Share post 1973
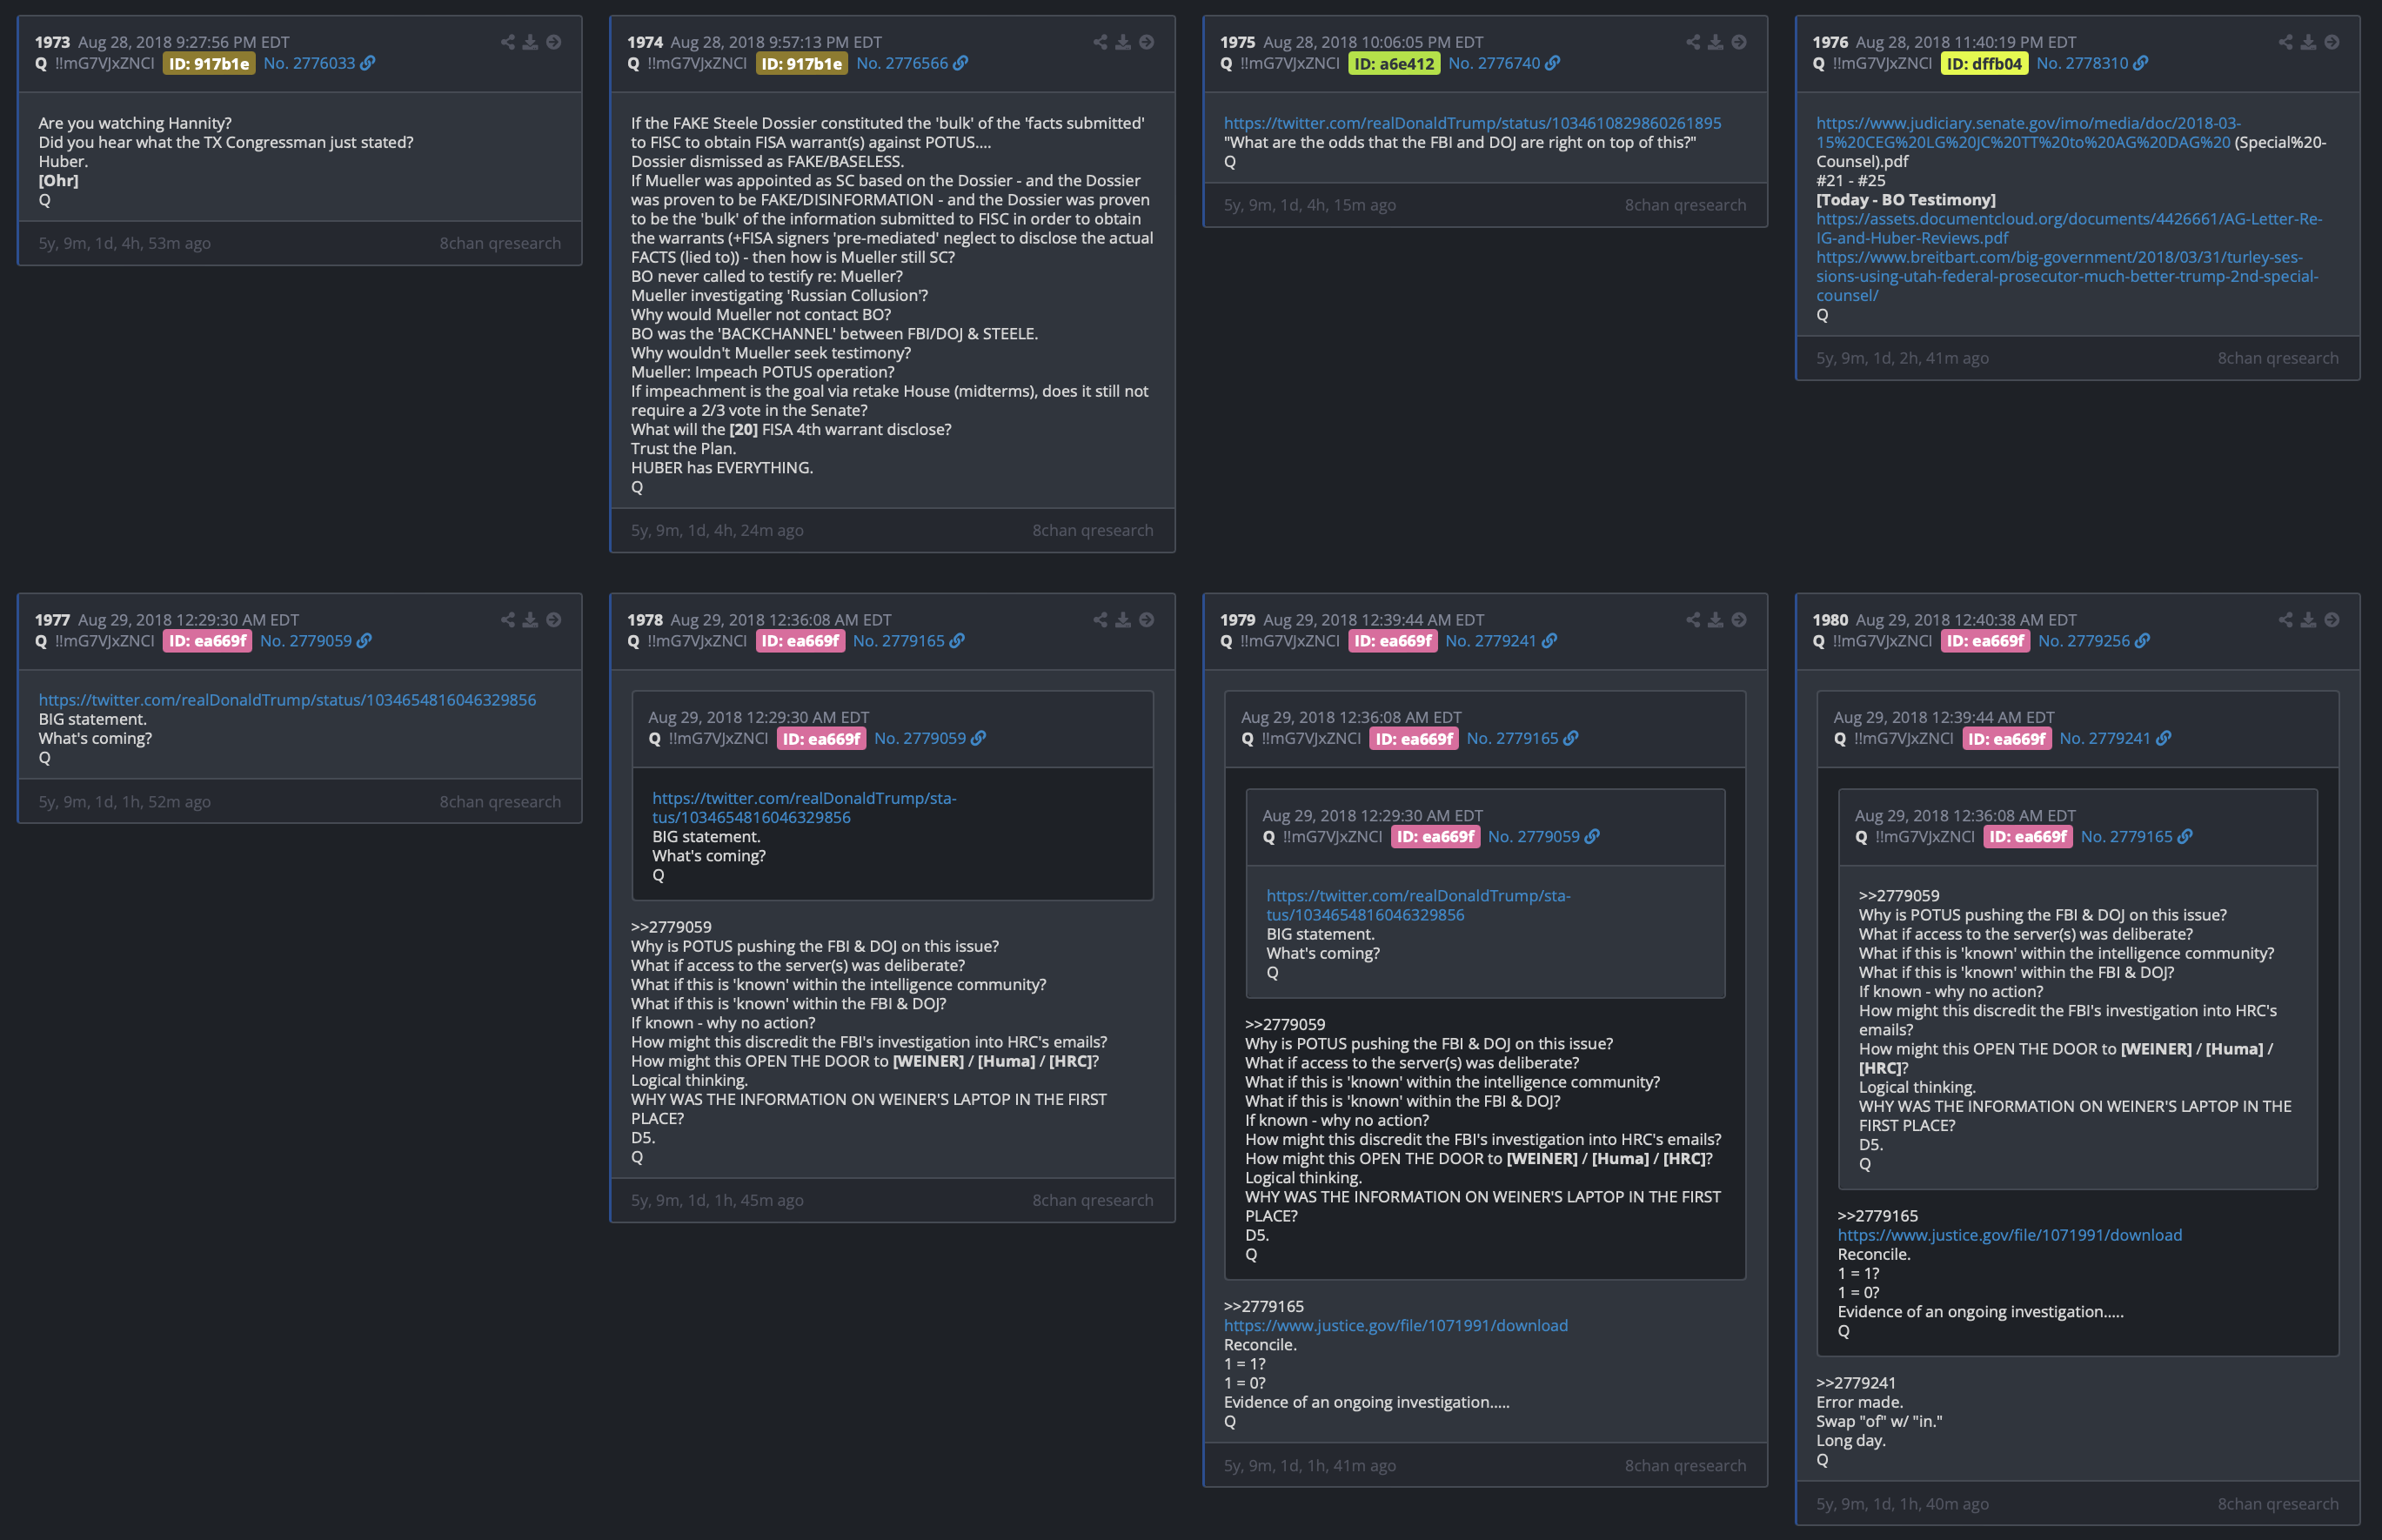 click(508, 42)
